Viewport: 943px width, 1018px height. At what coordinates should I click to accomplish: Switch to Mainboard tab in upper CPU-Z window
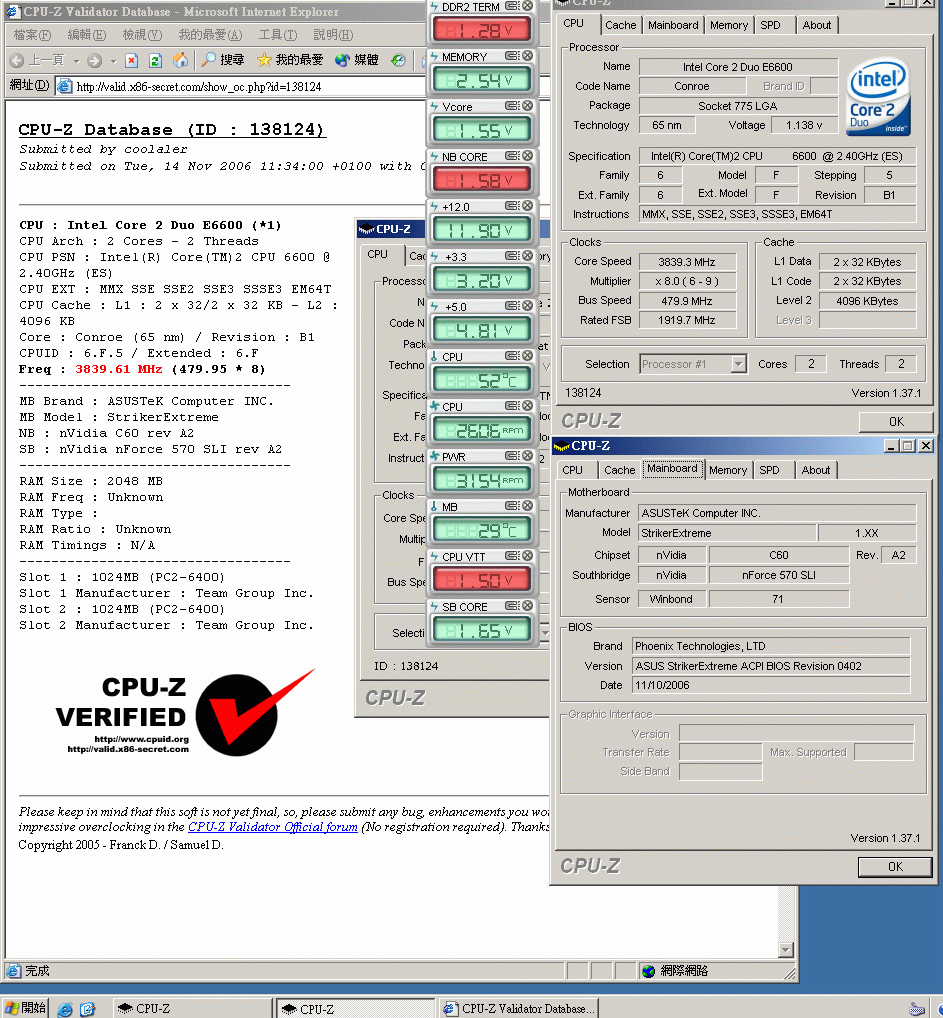click(x=673, y=25)
